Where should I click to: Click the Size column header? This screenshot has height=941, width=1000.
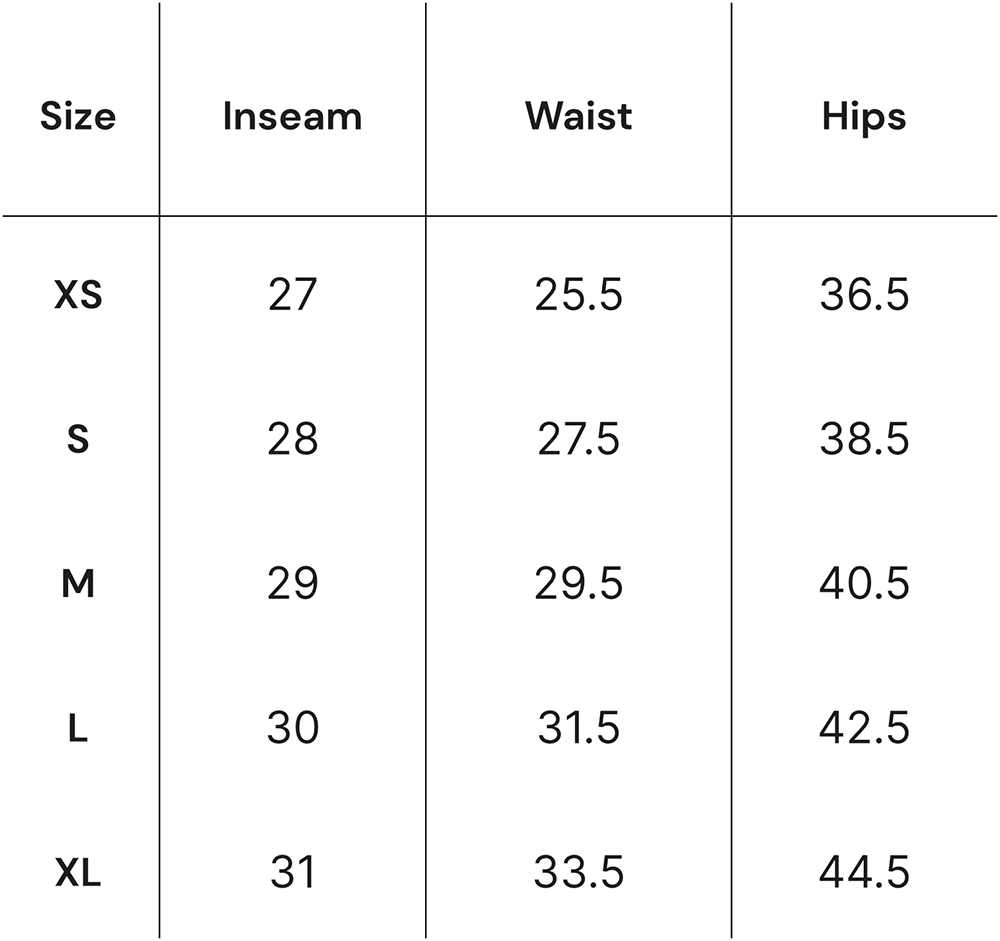pyautogui.click(x=78, y=117)
